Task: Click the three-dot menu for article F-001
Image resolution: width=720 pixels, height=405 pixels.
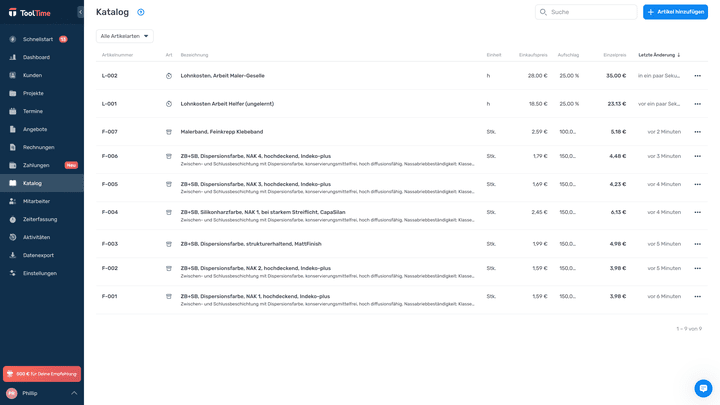Action: click(697, 296)
